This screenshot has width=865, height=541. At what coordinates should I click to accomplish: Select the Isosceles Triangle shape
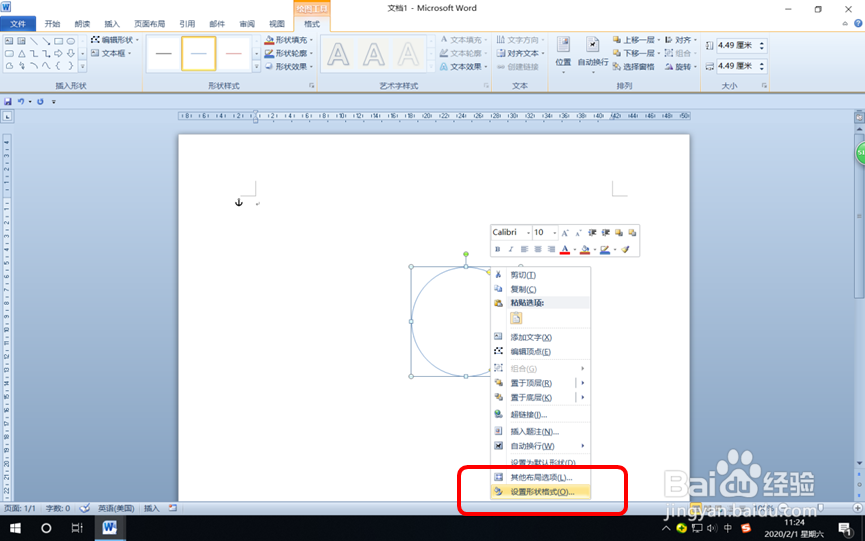22,53
